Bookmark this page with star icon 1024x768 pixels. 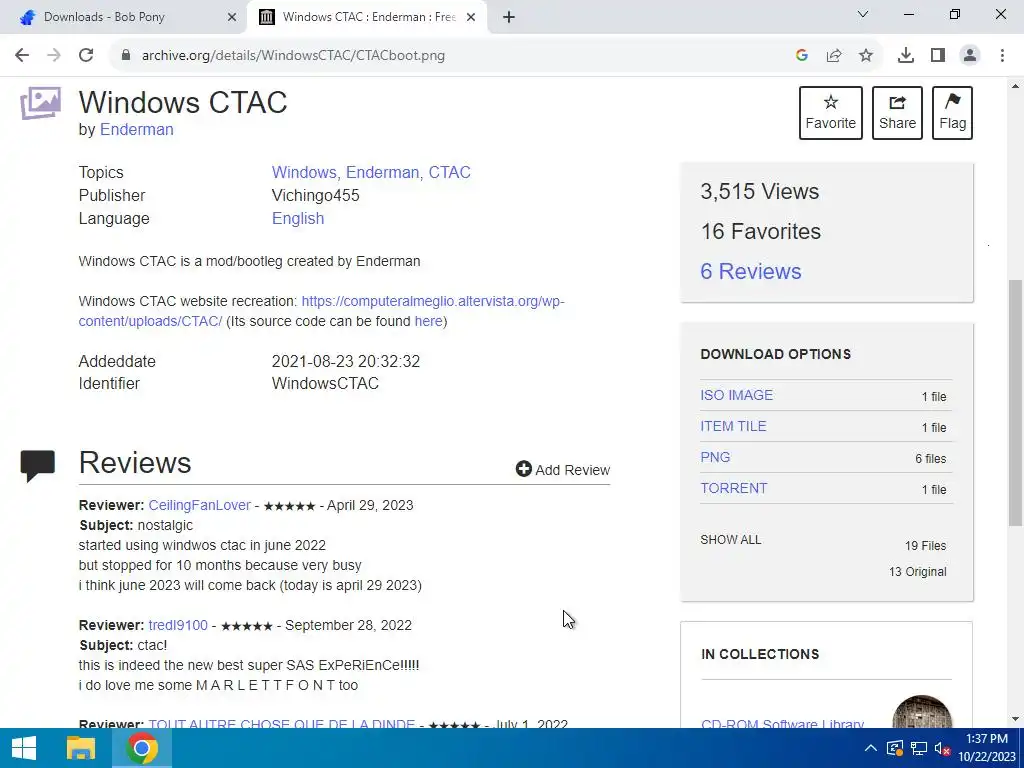coord(866,55)
